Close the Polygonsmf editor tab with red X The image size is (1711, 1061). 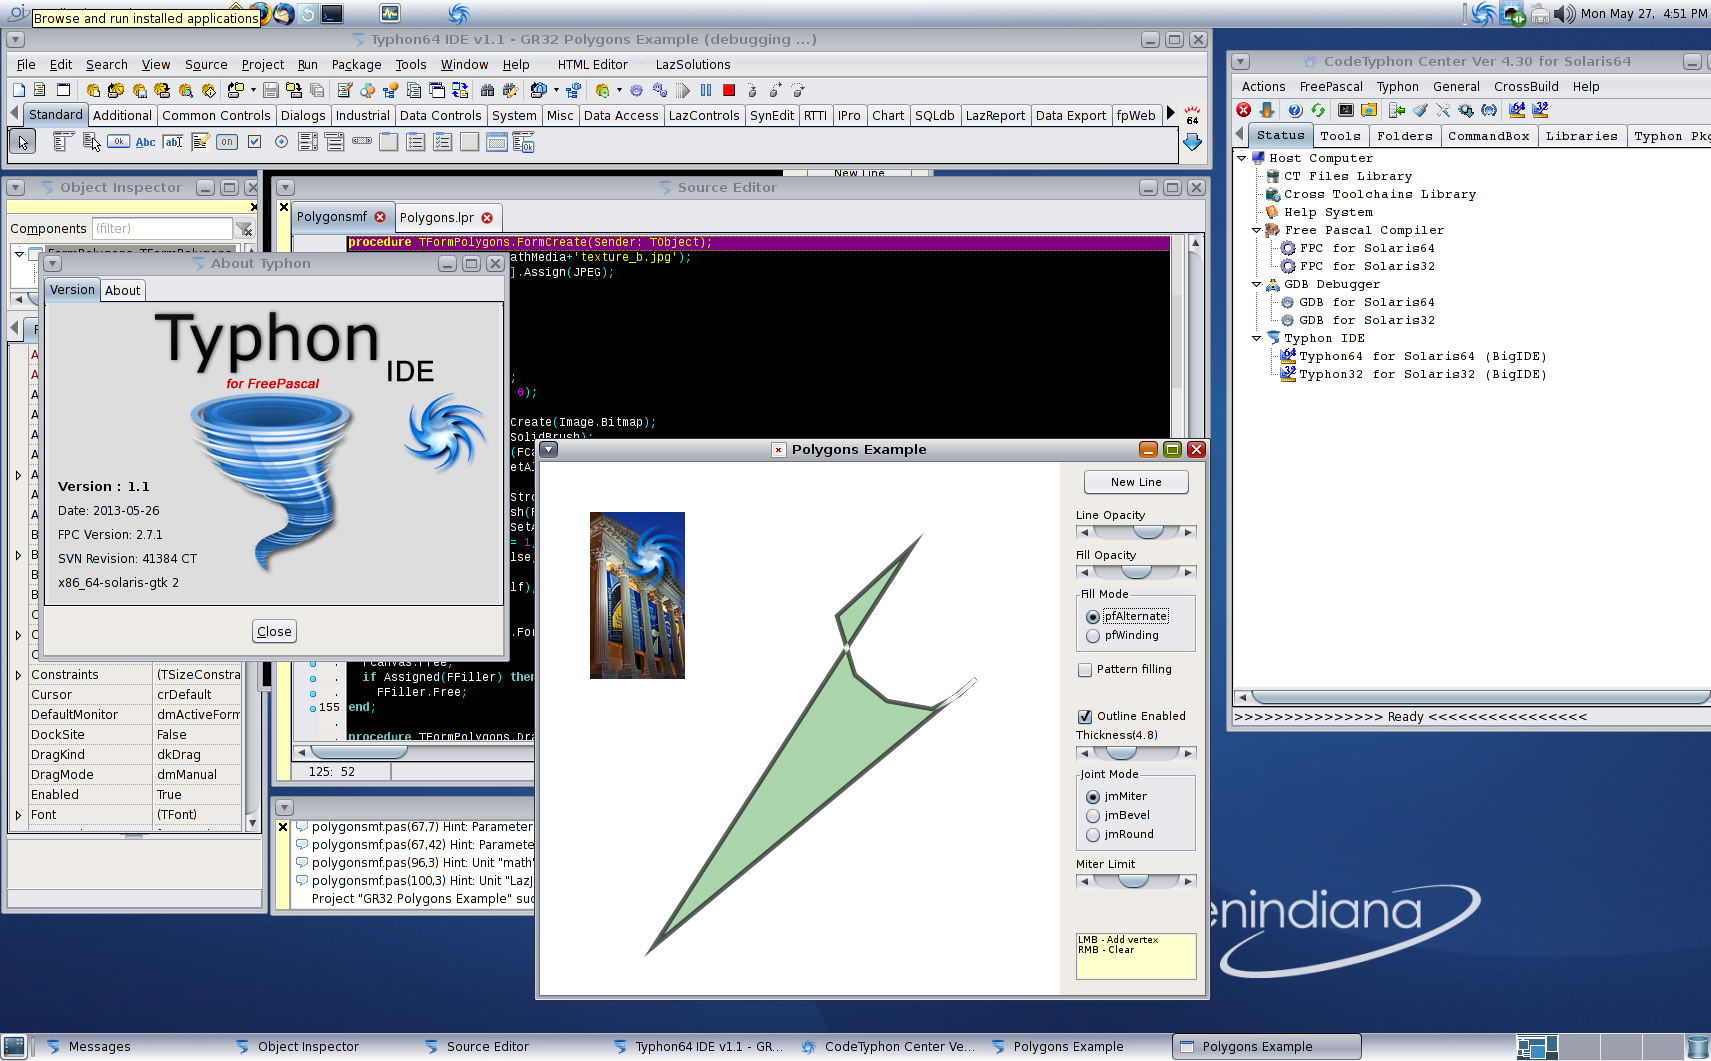[380, 217]
